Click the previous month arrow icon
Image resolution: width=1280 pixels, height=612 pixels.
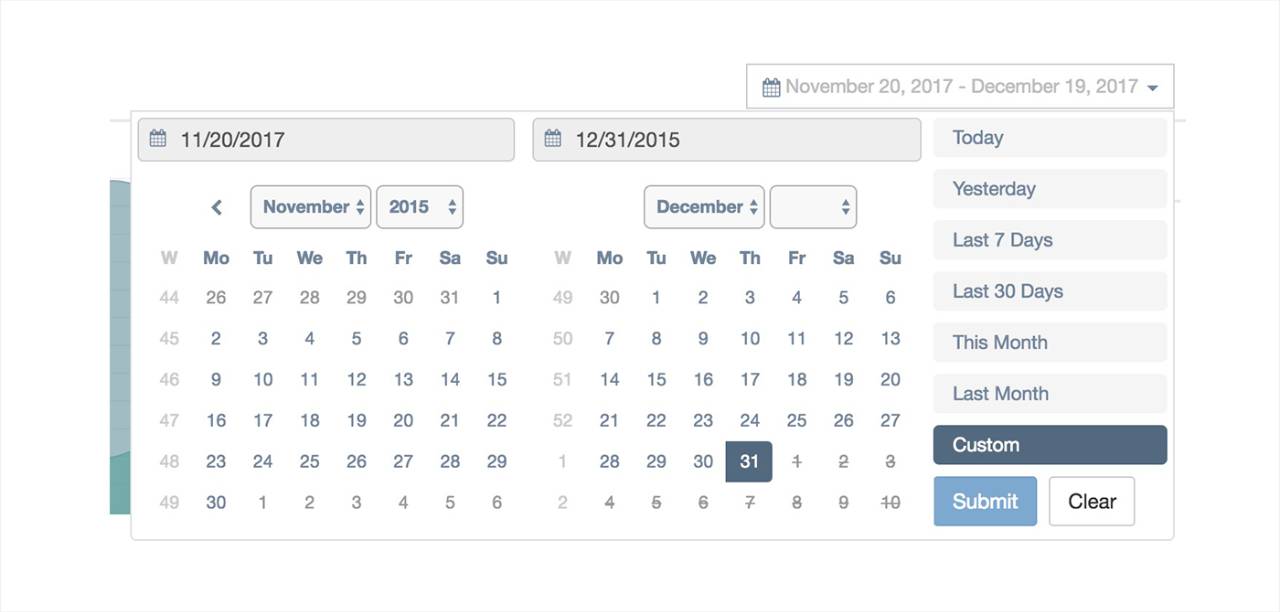point(216,207)
